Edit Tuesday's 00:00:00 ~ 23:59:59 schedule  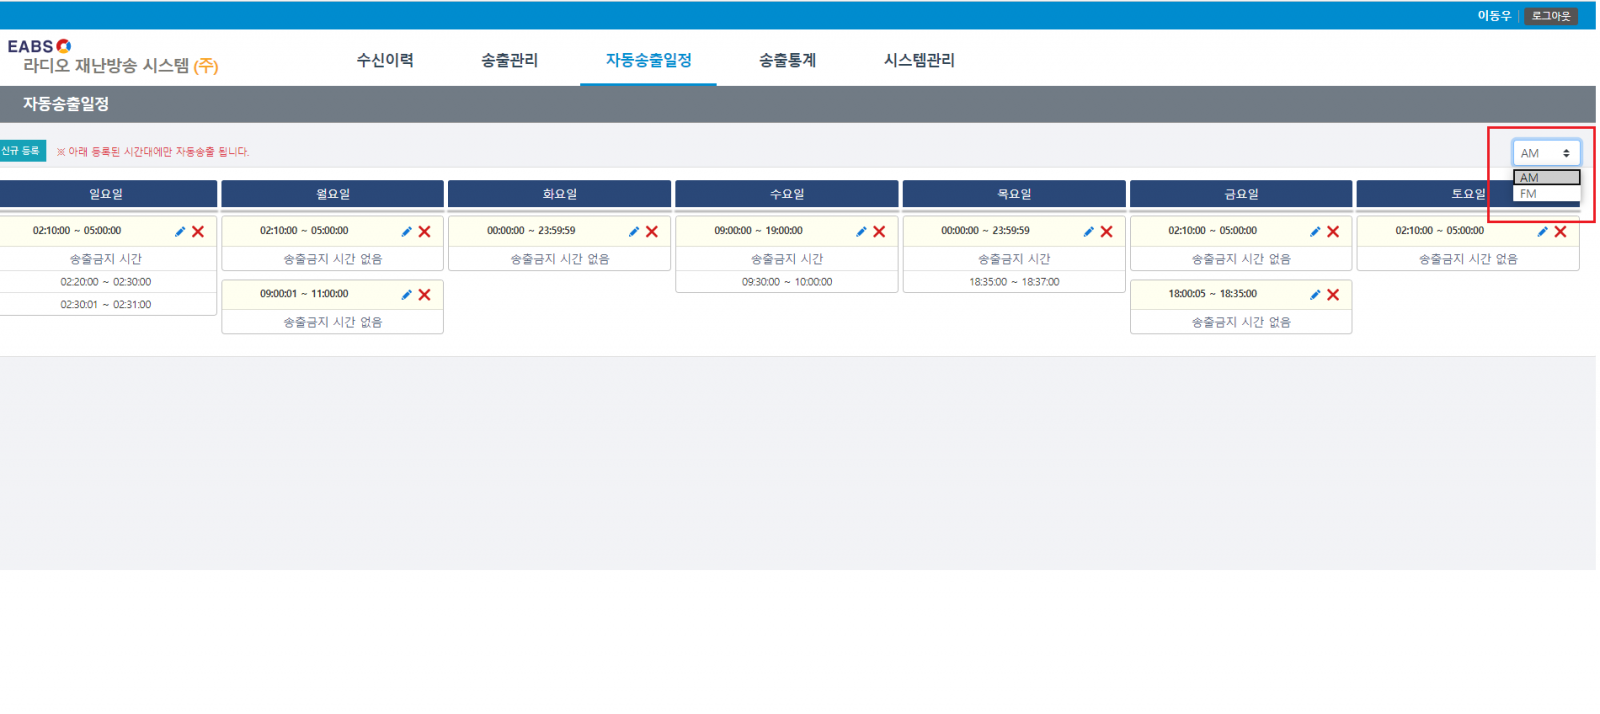coord(634,231)
